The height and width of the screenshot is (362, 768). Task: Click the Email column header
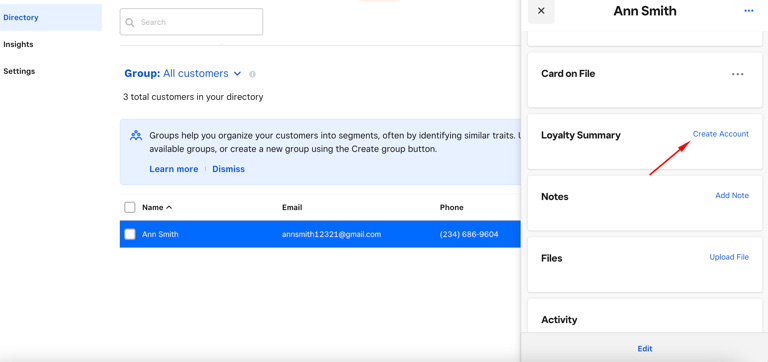[292, 207]
